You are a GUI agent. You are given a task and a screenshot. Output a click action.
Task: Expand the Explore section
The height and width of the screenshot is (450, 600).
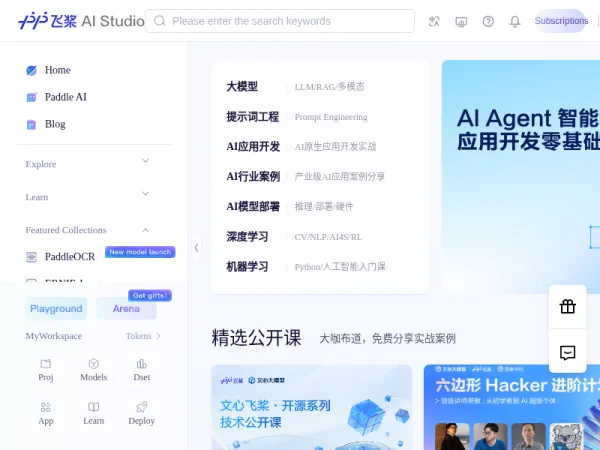(145, 161)
